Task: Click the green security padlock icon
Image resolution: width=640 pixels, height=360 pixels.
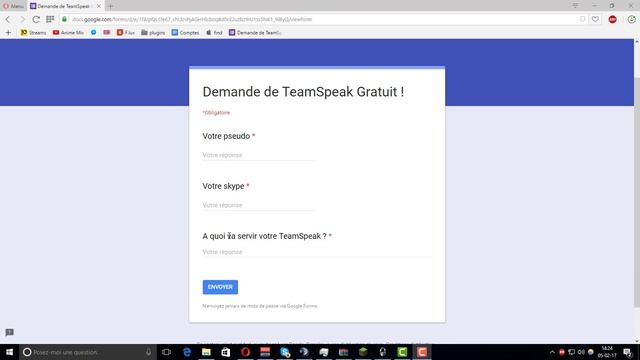Action: pyautogui.click(x=64, y=19)
